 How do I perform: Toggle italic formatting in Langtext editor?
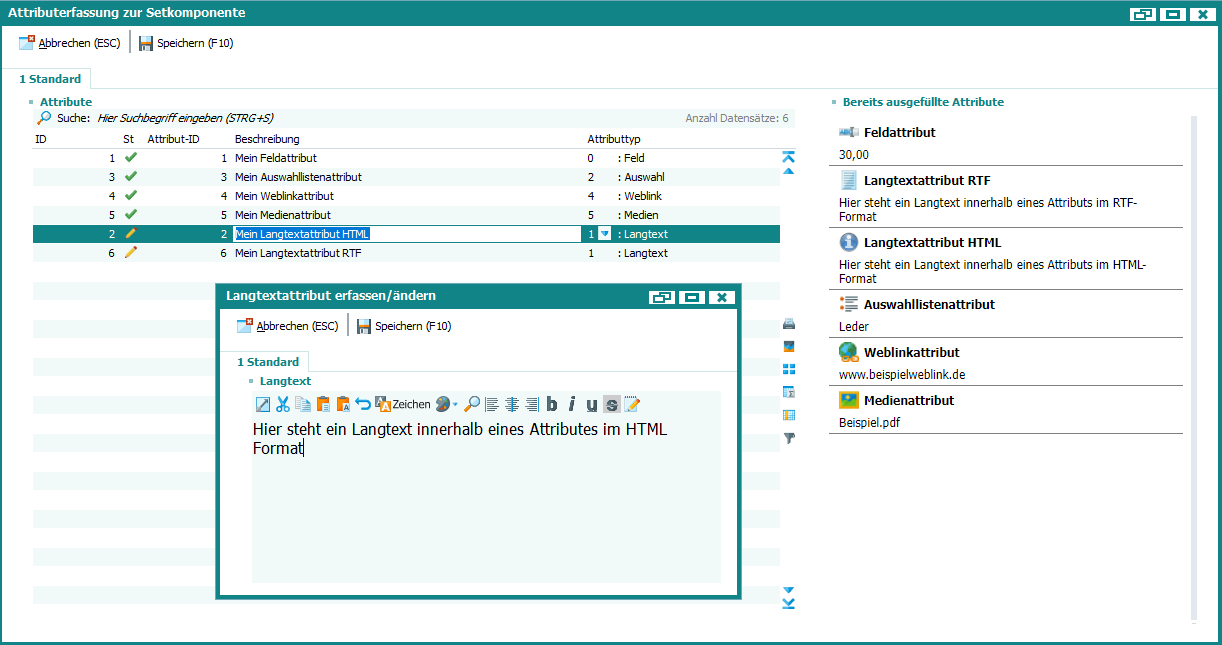(x=572, y=405)
